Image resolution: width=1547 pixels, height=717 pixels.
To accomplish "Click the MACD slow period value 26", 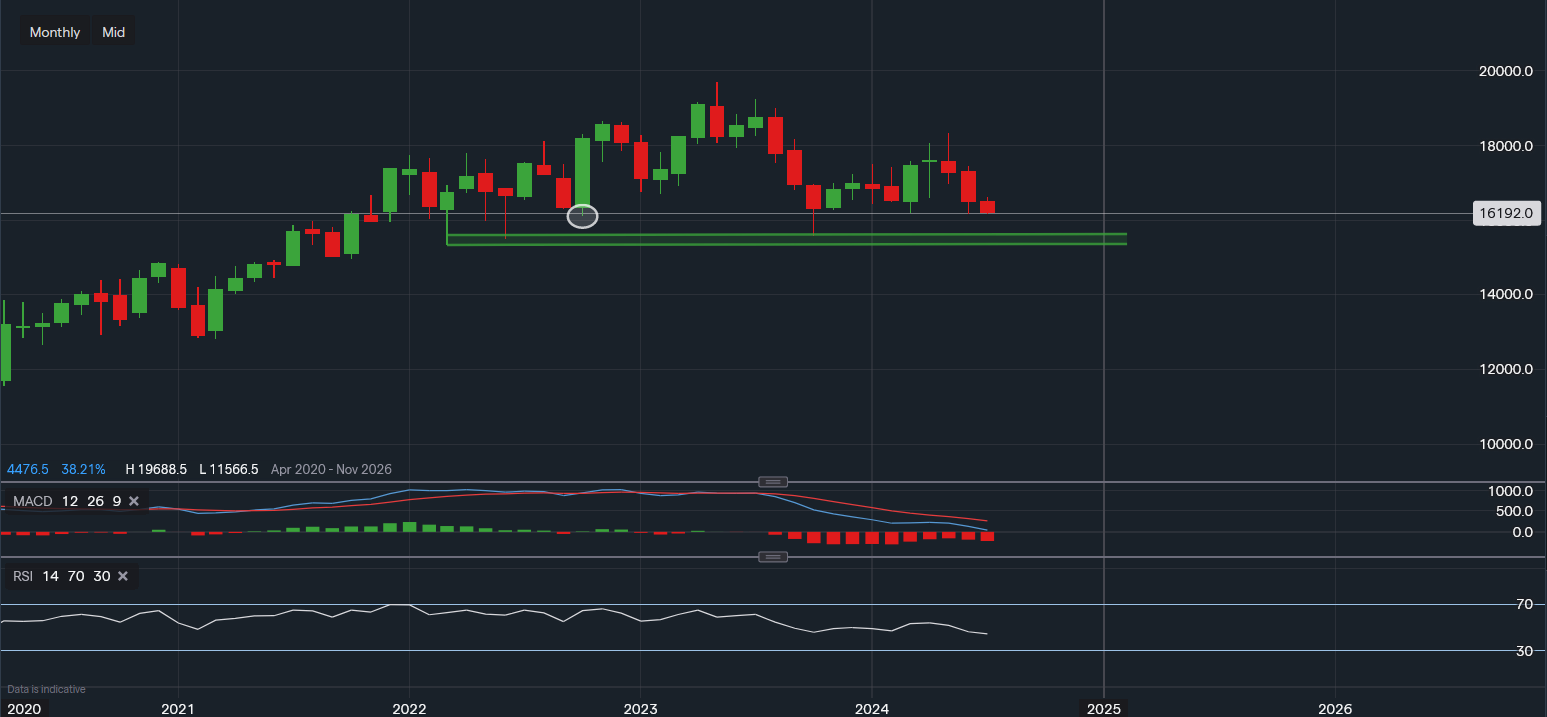I will (94, 500).
